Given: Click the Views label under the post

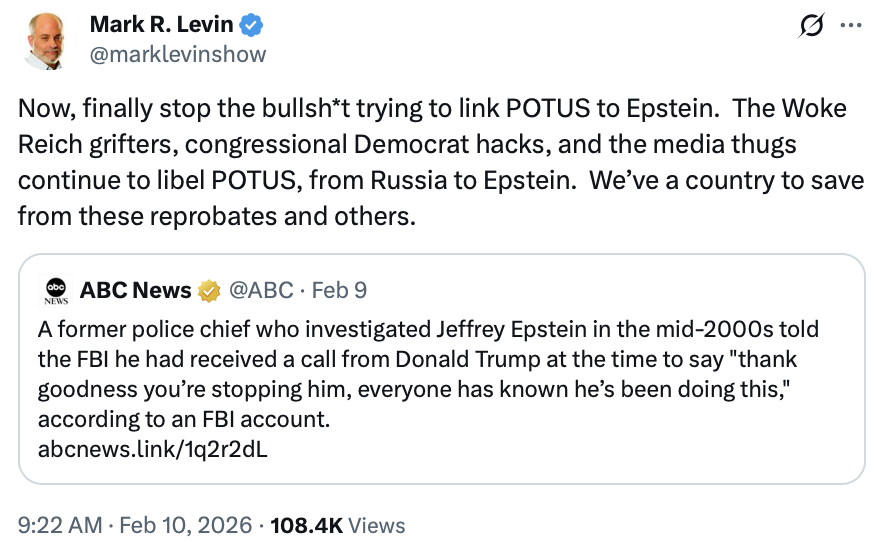Looking at the screenshot, I should click(378, 524).
